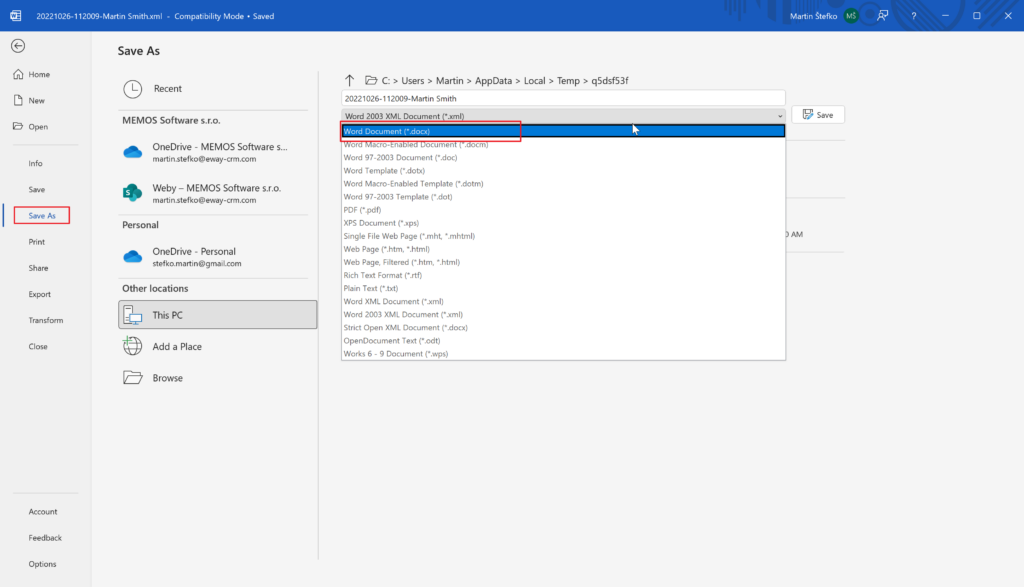Choose Works 6 - 9 Document (*.wps)
This screenshot has width=1024, height=587.
[x=563, y=353]
